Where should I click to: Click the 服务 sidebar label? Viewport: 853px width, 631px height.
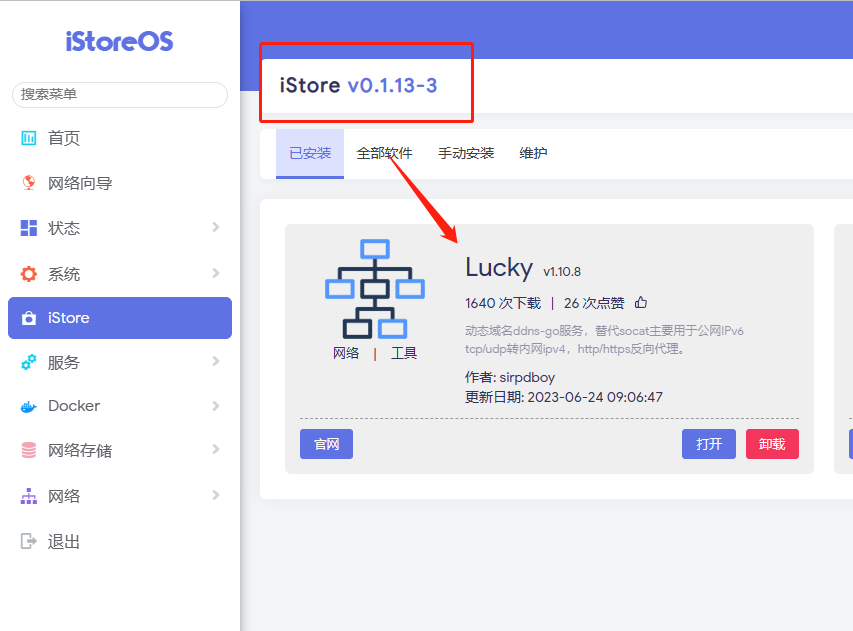tap(64, 362)
